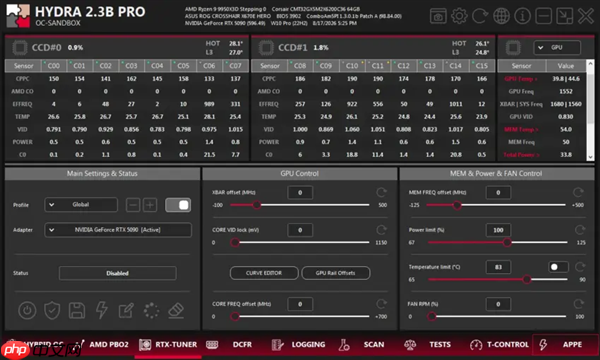Click the CORE VID lock value field
Image resolution: width=600 pixels, height=360 pixels.
pos(300,230)
